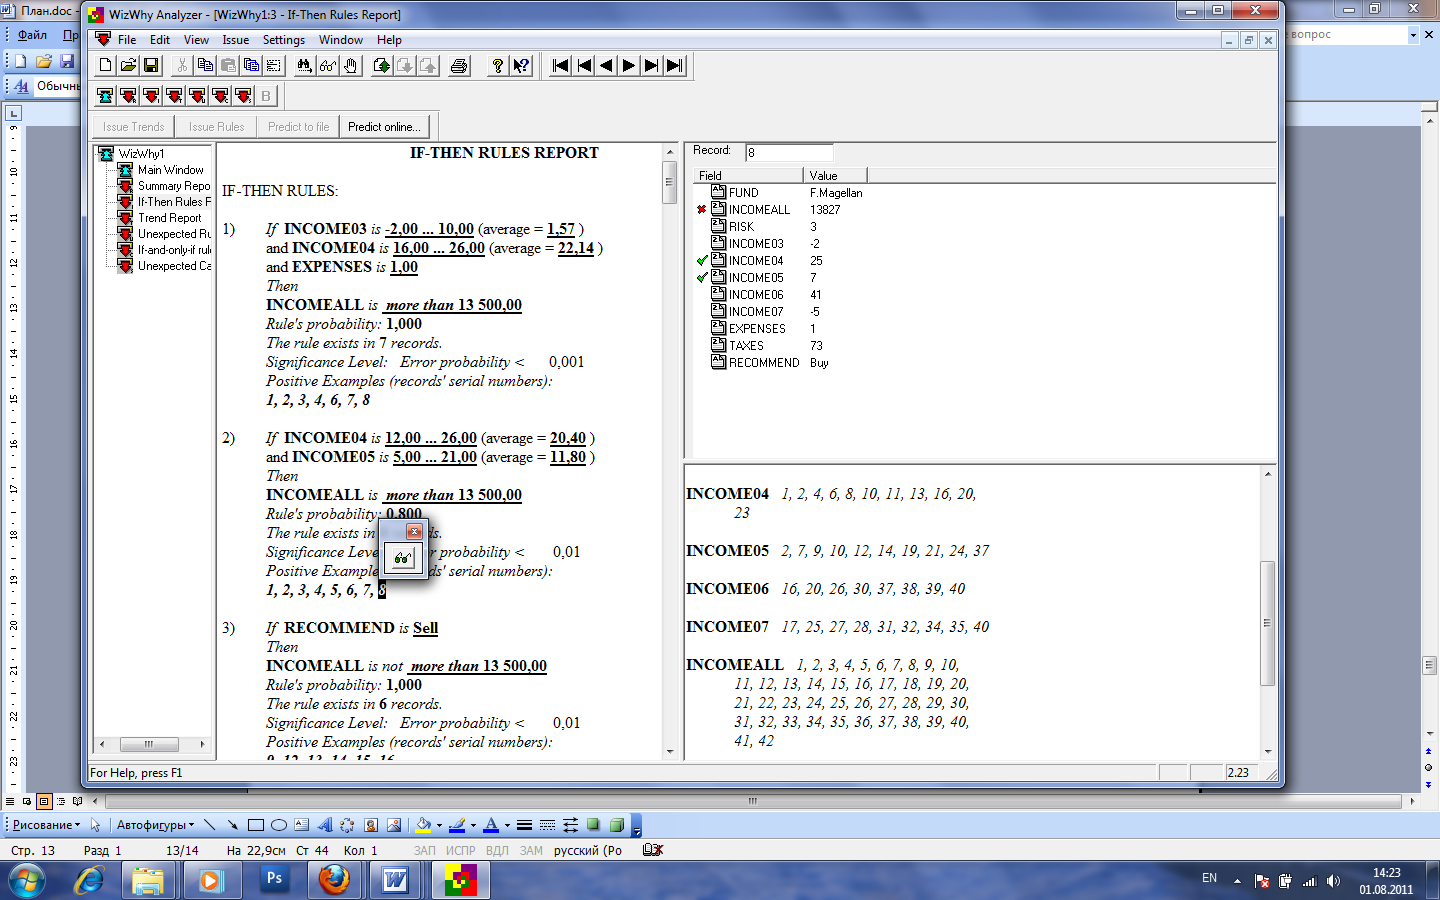This screenshot has width=1440, height=900.
Task: Click the New document icon in WizWhy toolbar
Action: pos(105,66)
